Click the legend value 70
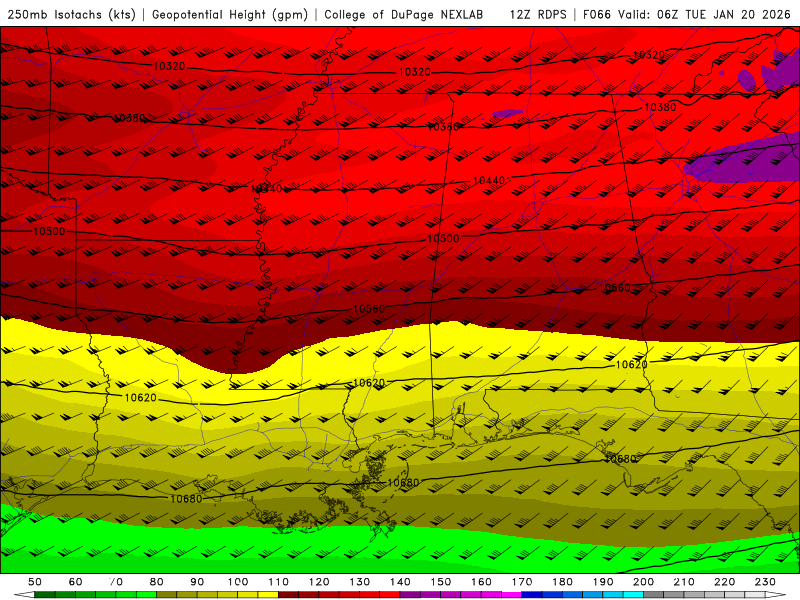Image resolution: width=800 pixels, height=600 pixels. click(x=116, y=582)
